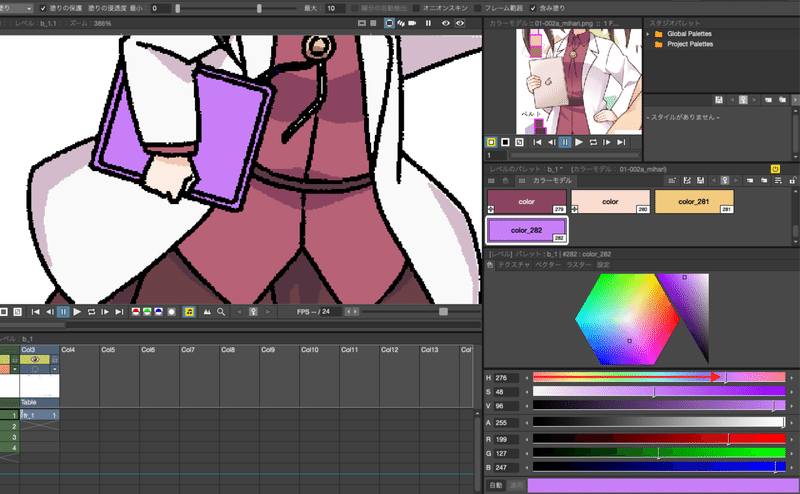Click the FPS stepper arrows
This screenshot has width=800, height=494.
(352, 311)
